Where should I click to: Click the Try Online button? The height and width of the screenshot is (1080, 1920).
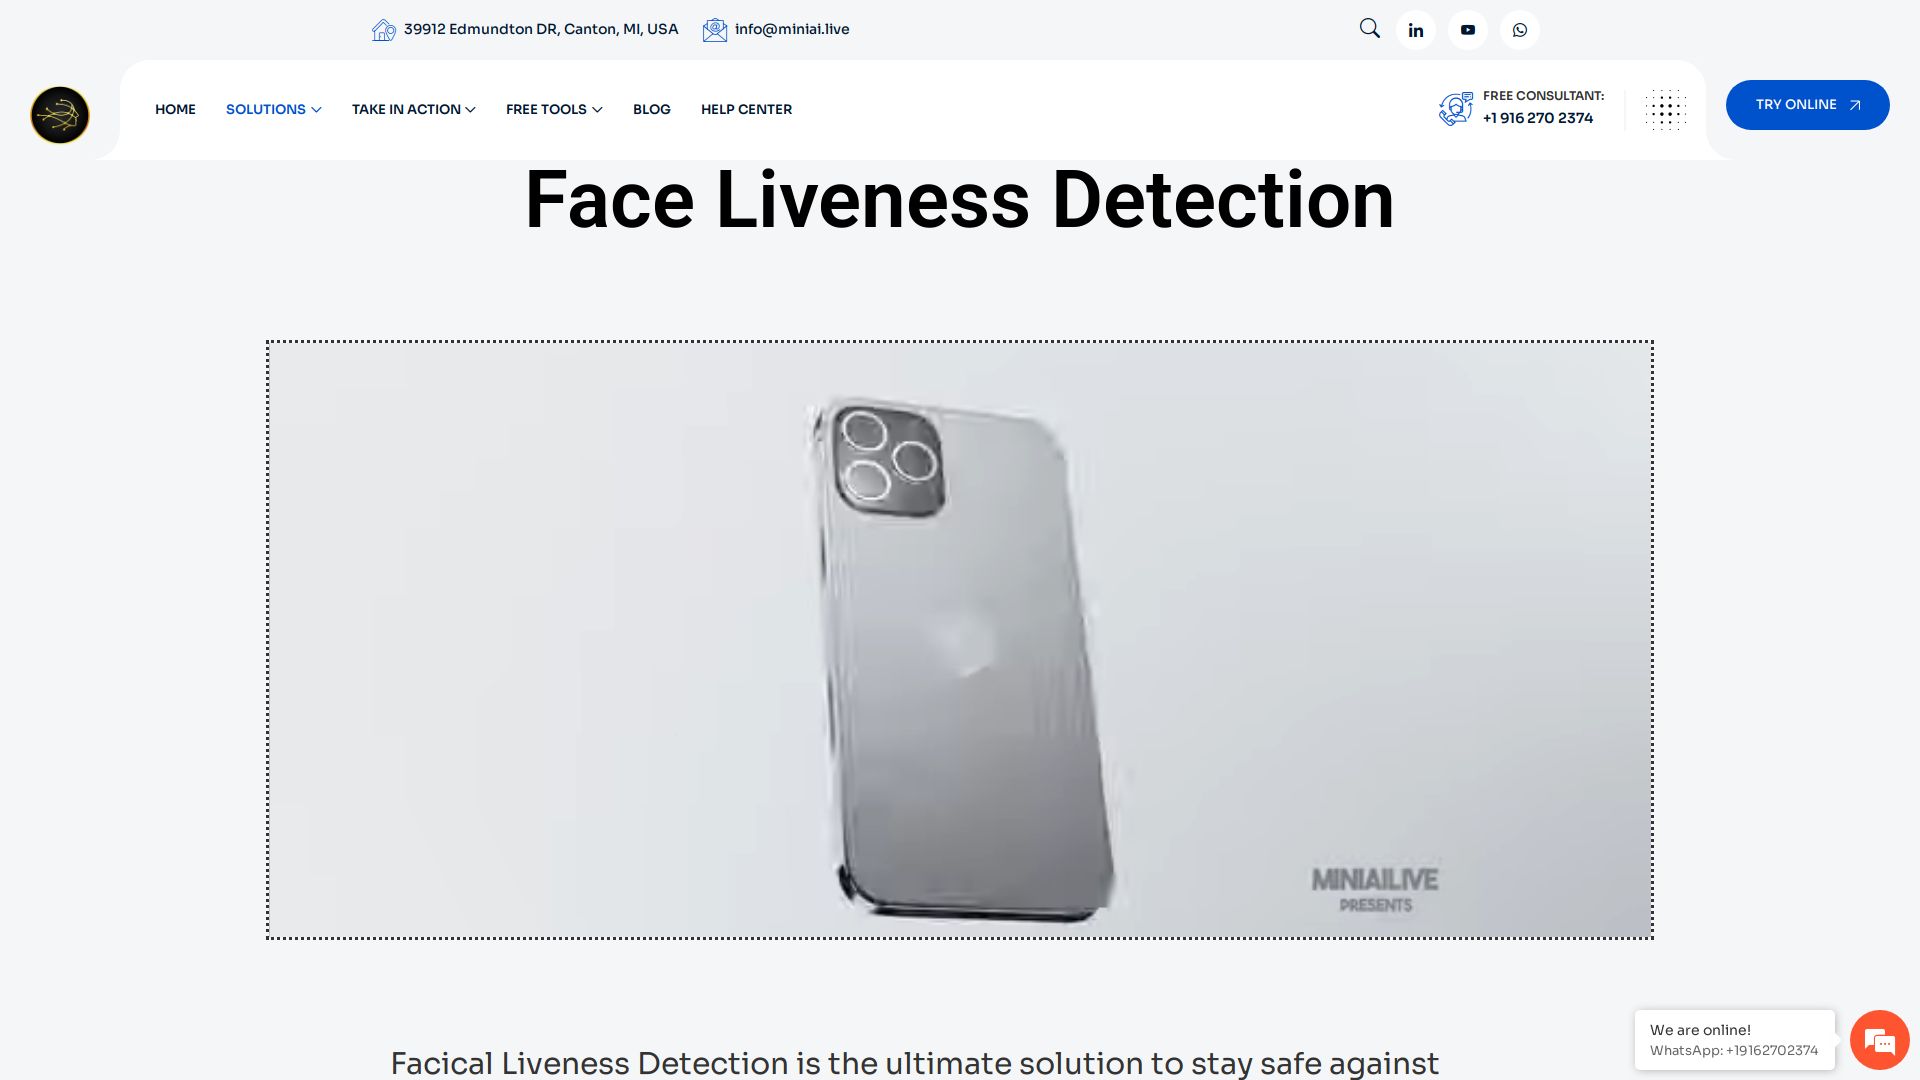click(1808, 105)
